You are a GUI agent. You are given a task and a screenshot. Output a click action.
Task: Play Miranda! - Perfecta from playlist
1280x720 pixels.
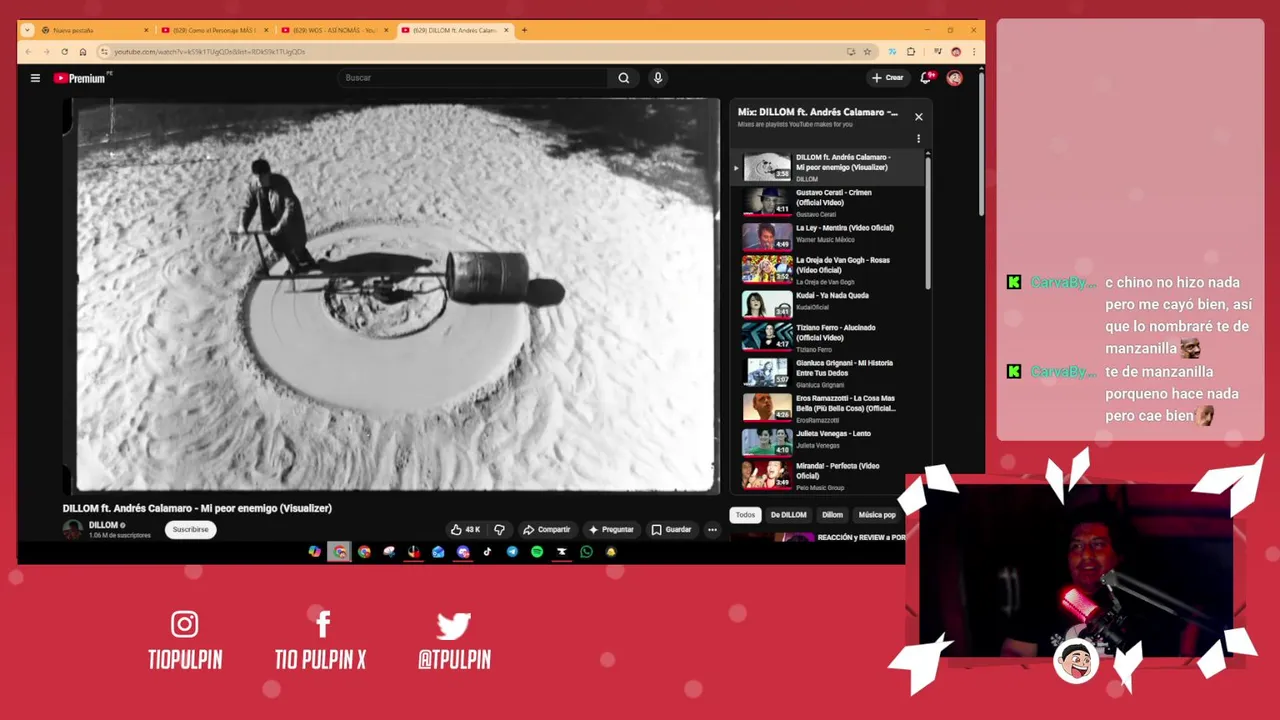[830, 476]
